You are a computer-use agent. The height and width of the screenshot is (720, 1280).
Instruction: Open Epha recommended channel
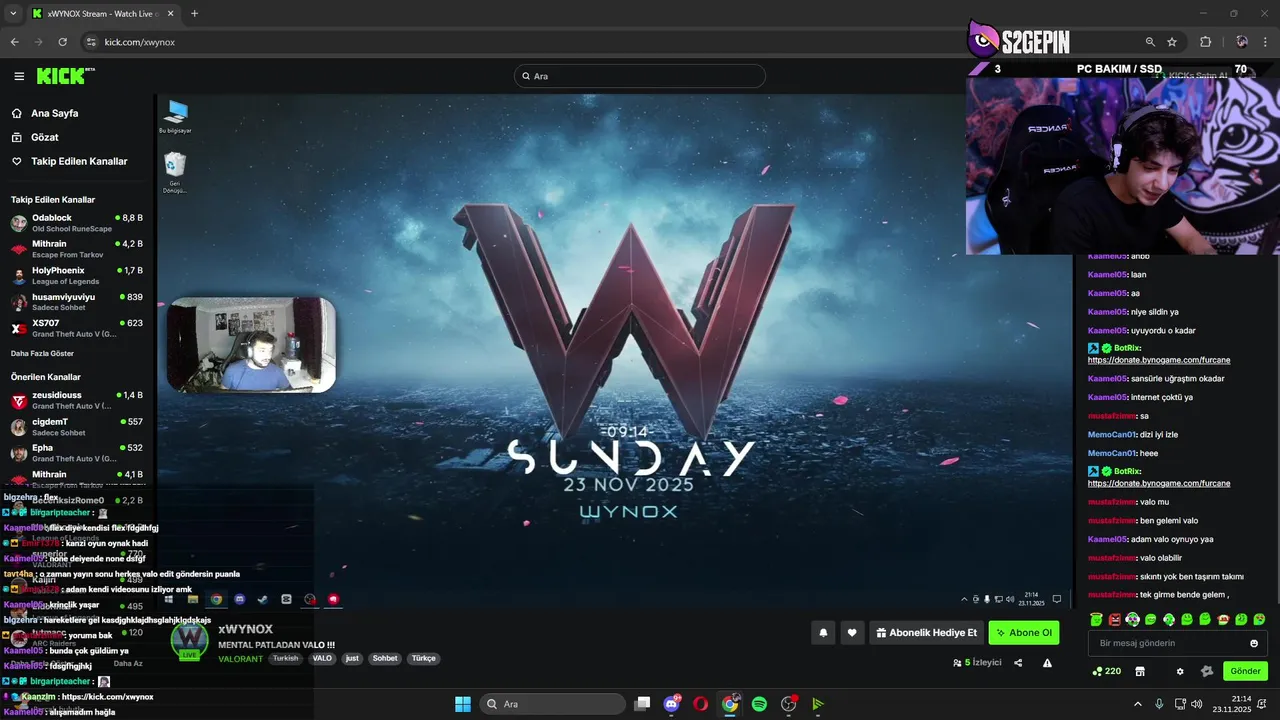(x=77, y=453)
